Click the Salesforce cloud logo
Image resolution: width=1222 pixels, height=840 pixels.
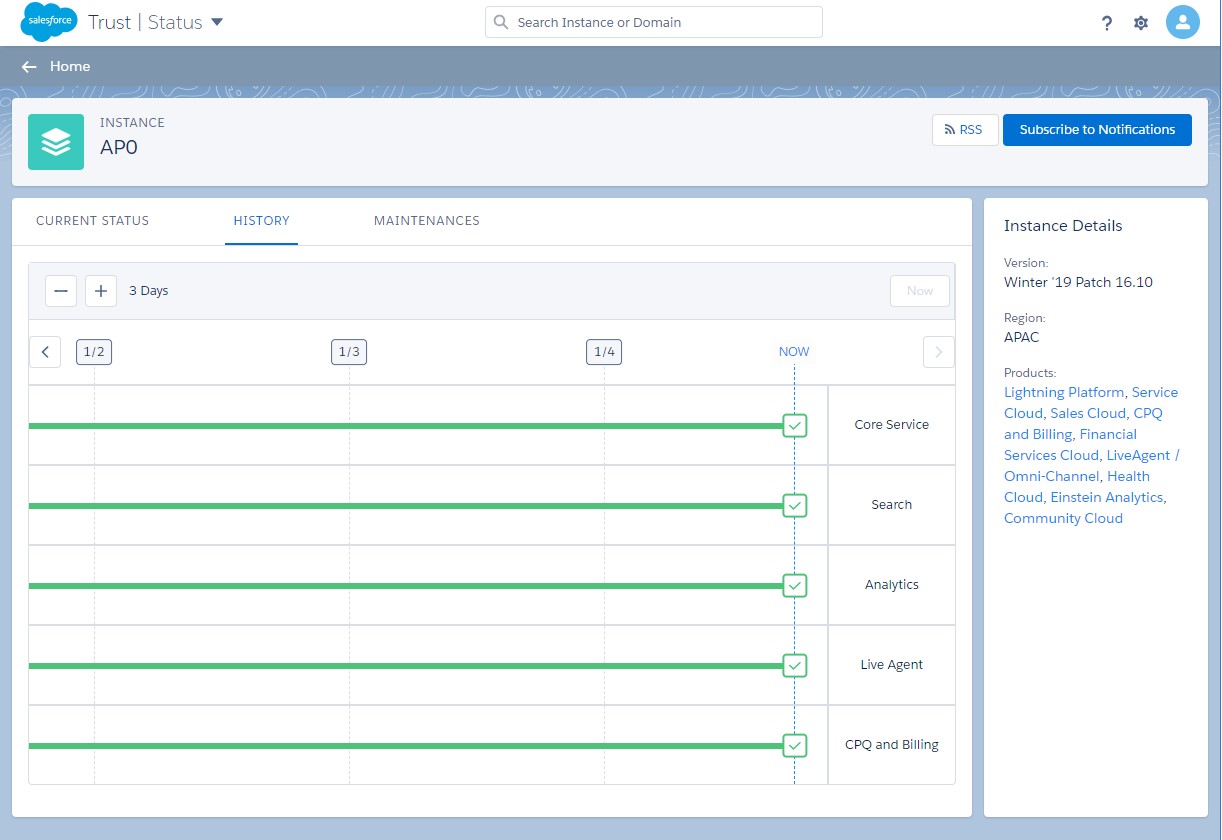click(49, 22)
